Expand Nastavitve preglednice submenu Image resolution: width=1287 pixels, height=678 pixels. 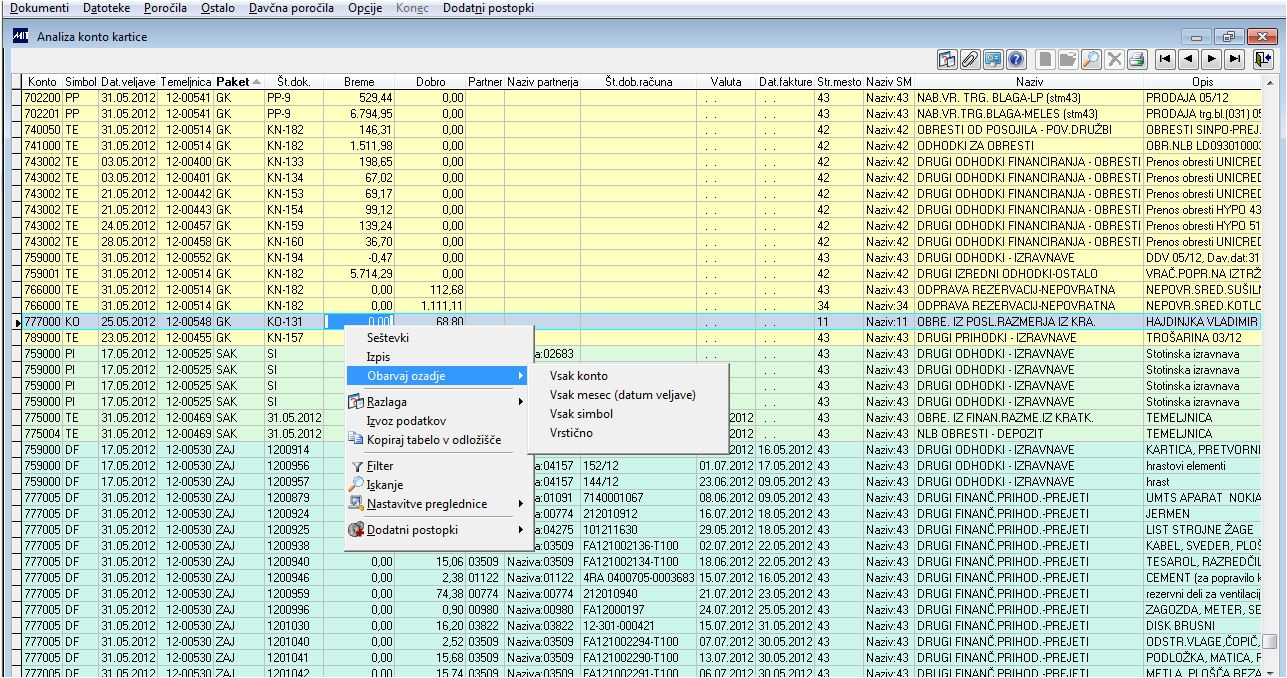pos(437,503)
